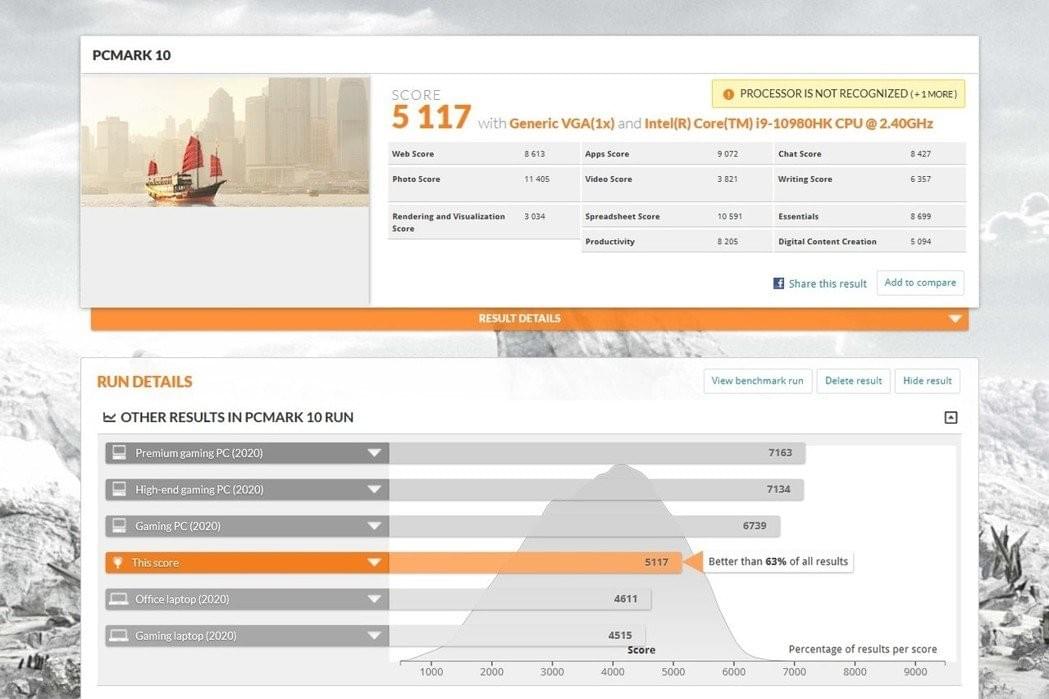The height and width of the screenshot is (699, 1049).
Task: Expand the High-end gaming PC (2020) row
Action: (374, 489)
